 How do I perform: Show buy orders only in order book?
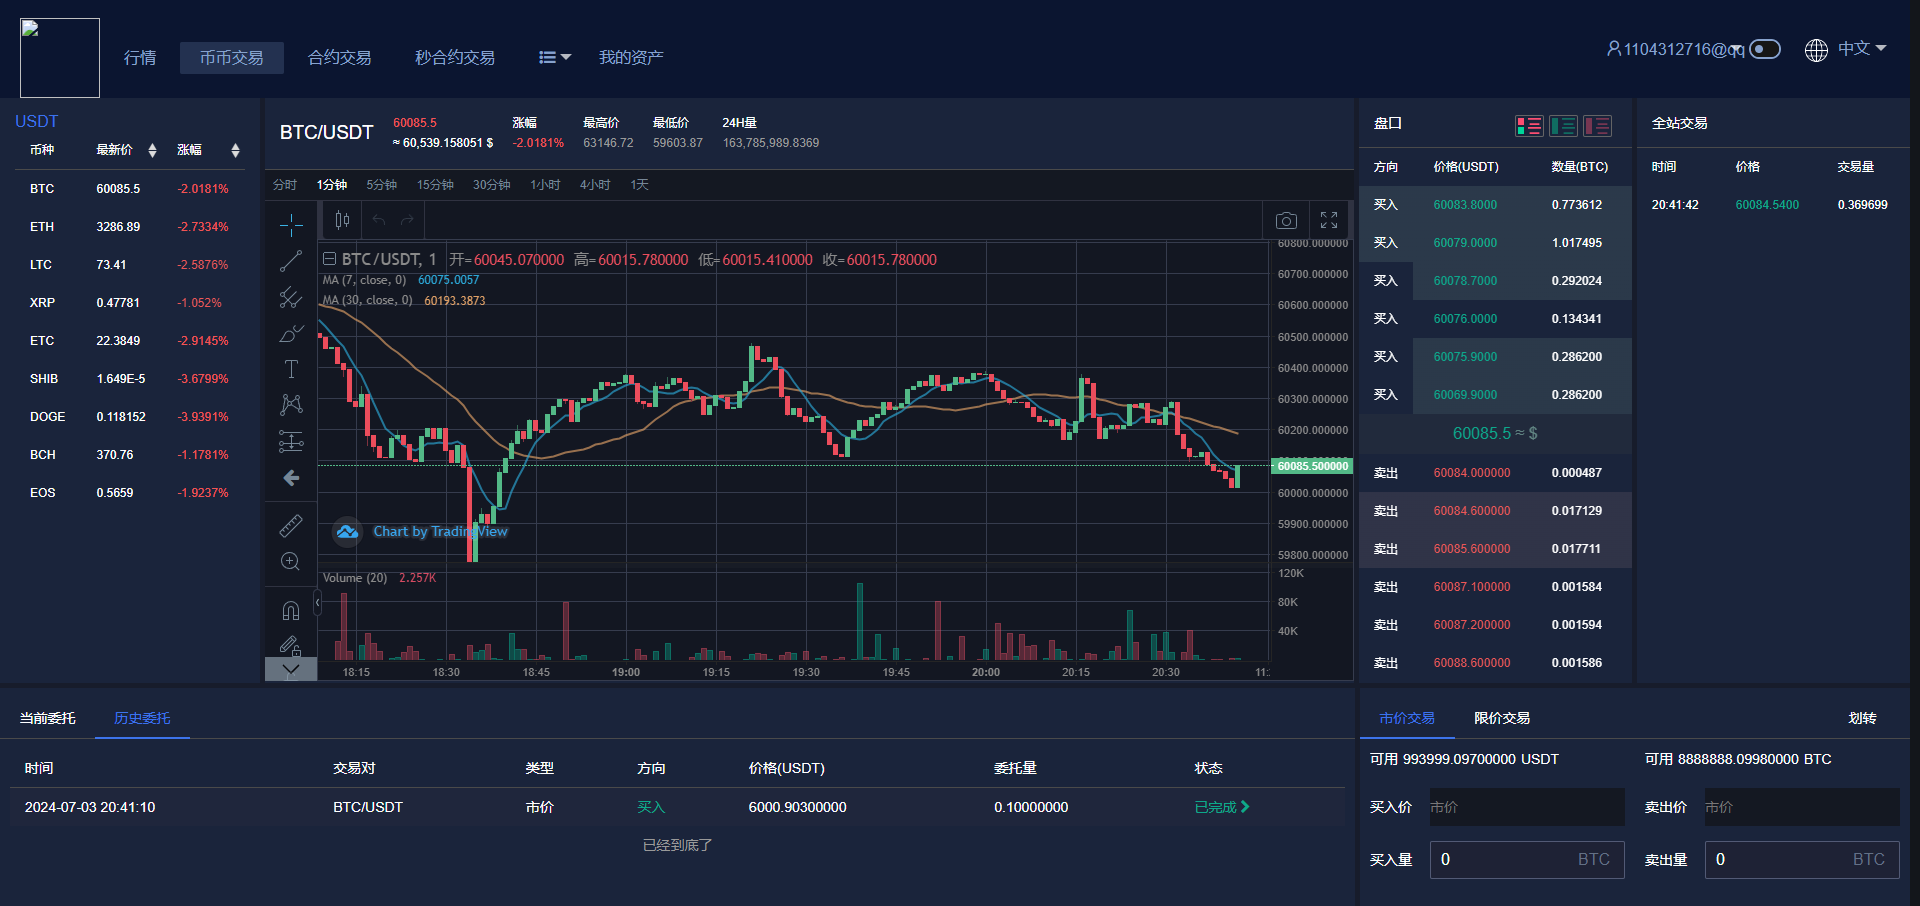pos(1563,125)
